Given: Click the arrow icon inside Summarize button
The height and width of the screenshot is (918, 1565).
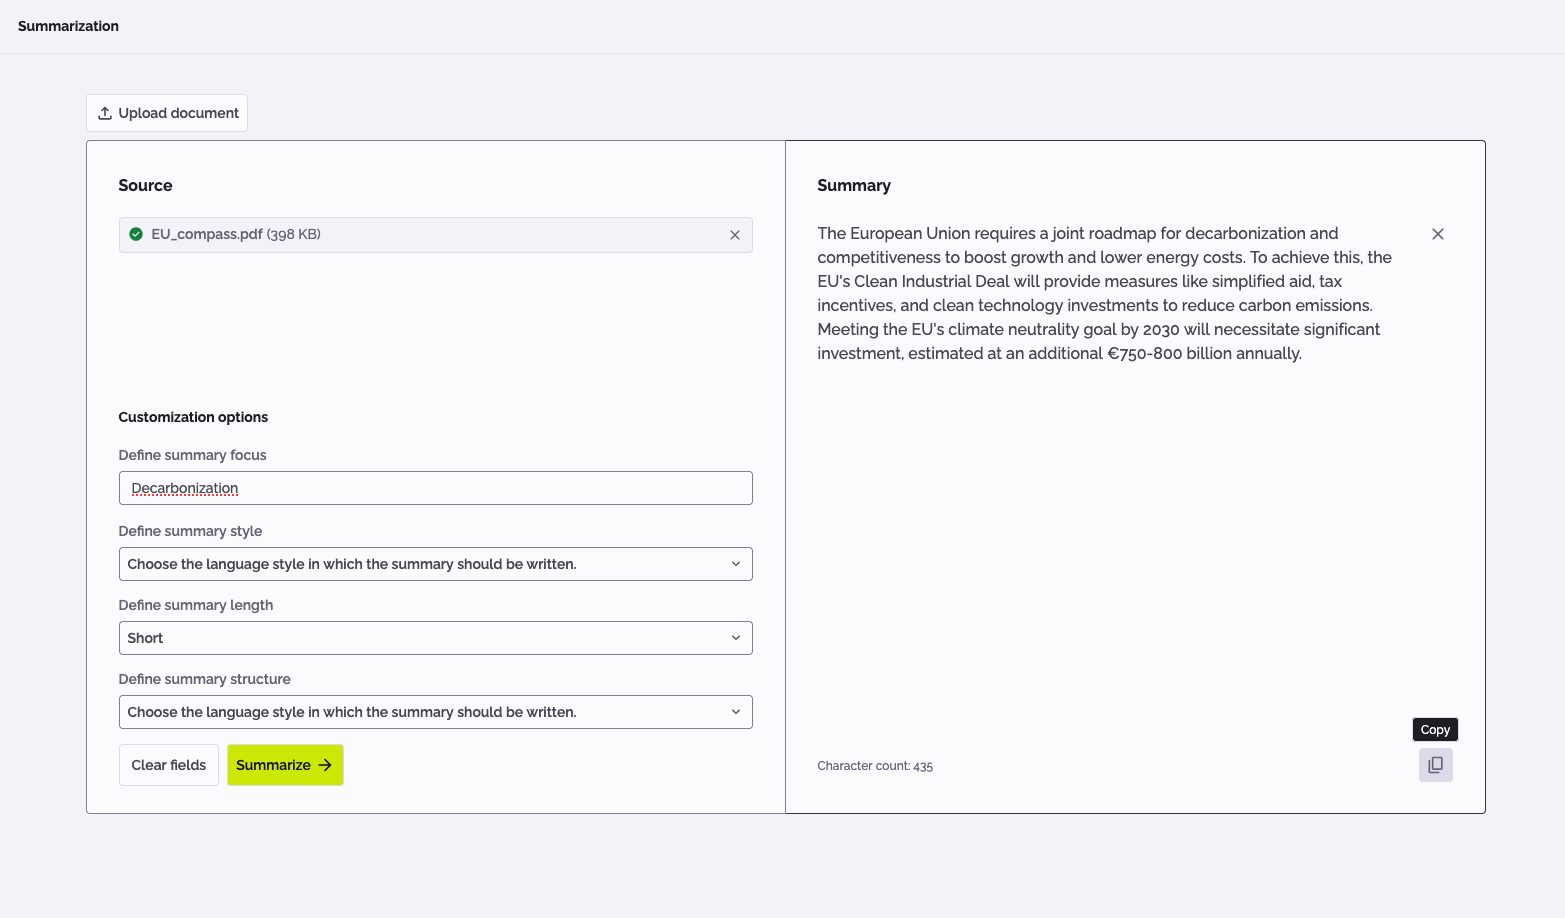Looking at the screenshot, I should click(325, 764).
